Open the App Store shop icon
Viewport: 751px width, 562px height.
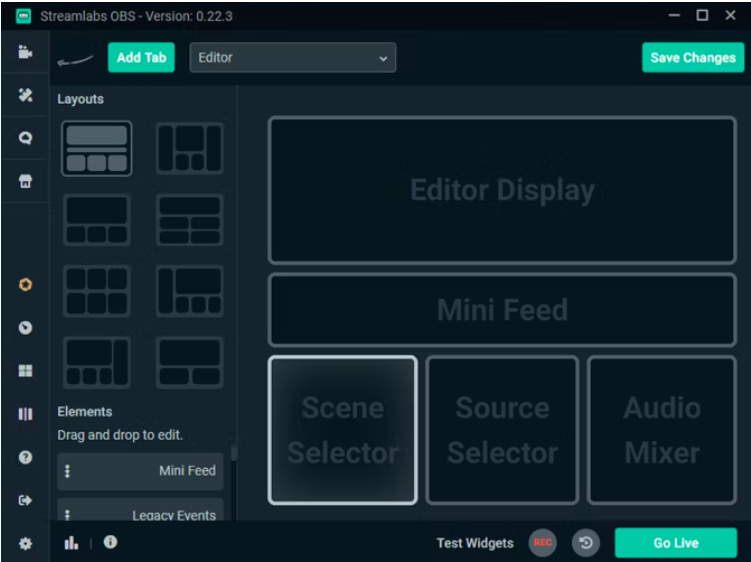click(x=25, y=181)
